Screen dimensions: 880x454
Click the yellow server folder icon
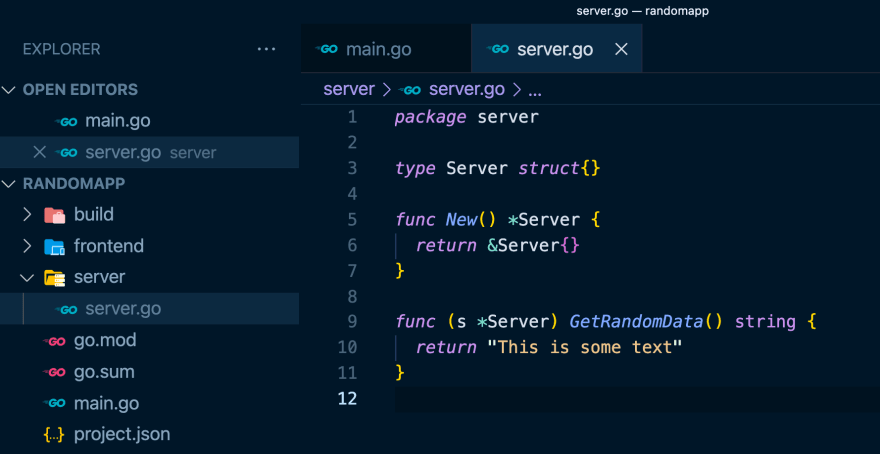click(x=54, y=278)
